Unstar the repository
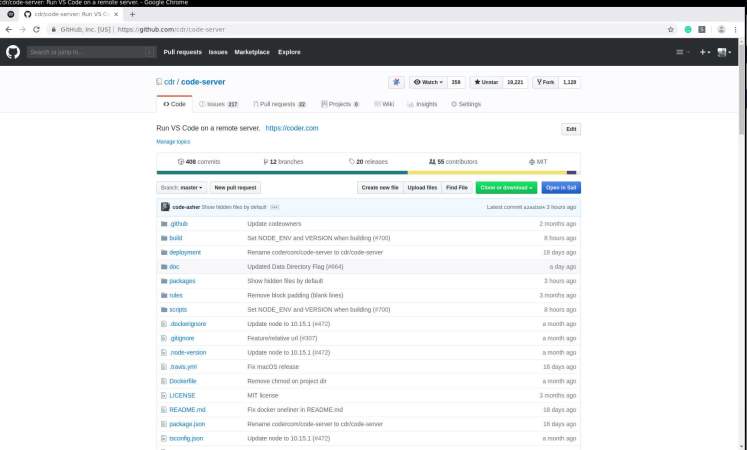 point(486,82)
